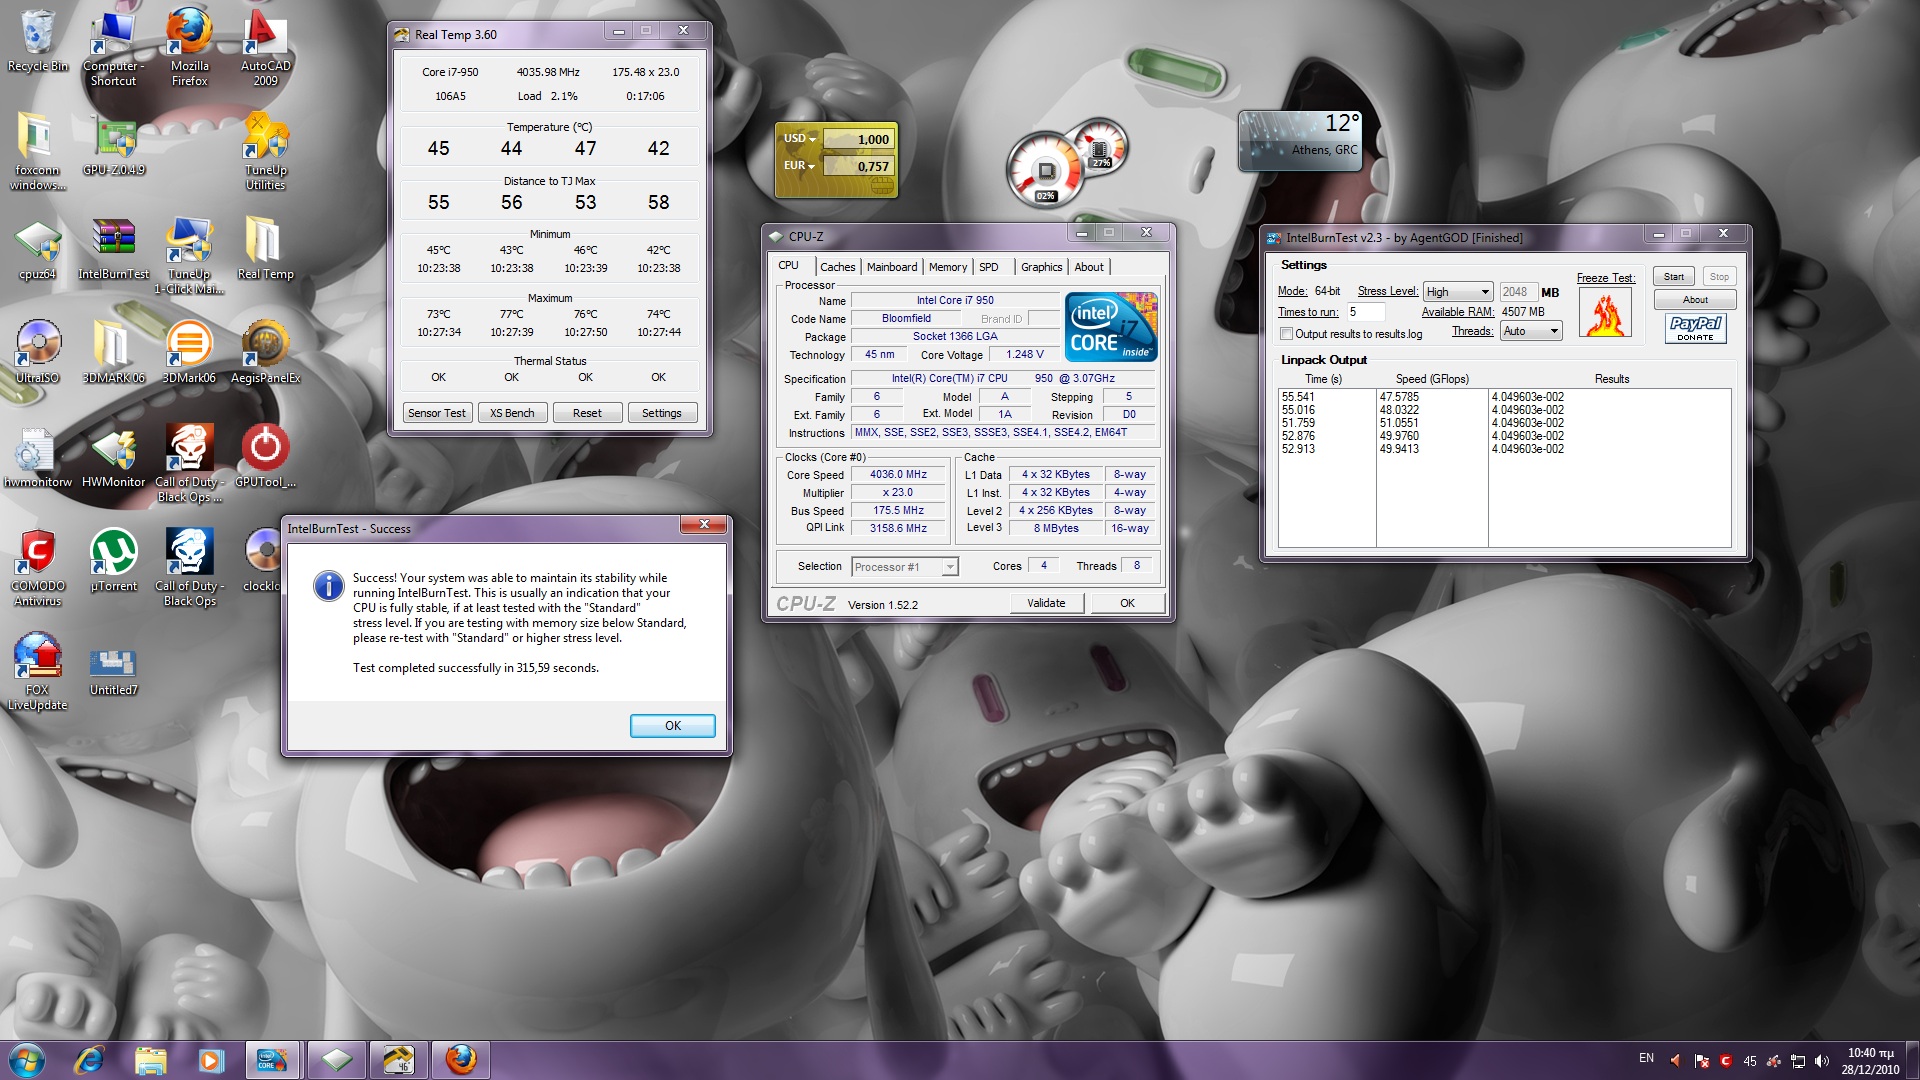
Task: Open the About tab in CPU-Z
Action: click(x=1089, y=267)
